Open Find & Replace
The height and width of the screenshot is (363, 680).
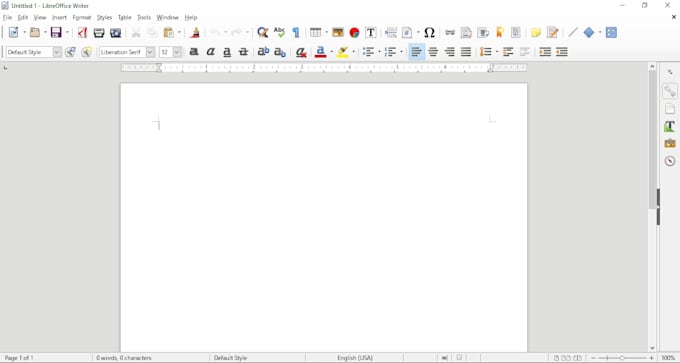coord(262,33)
